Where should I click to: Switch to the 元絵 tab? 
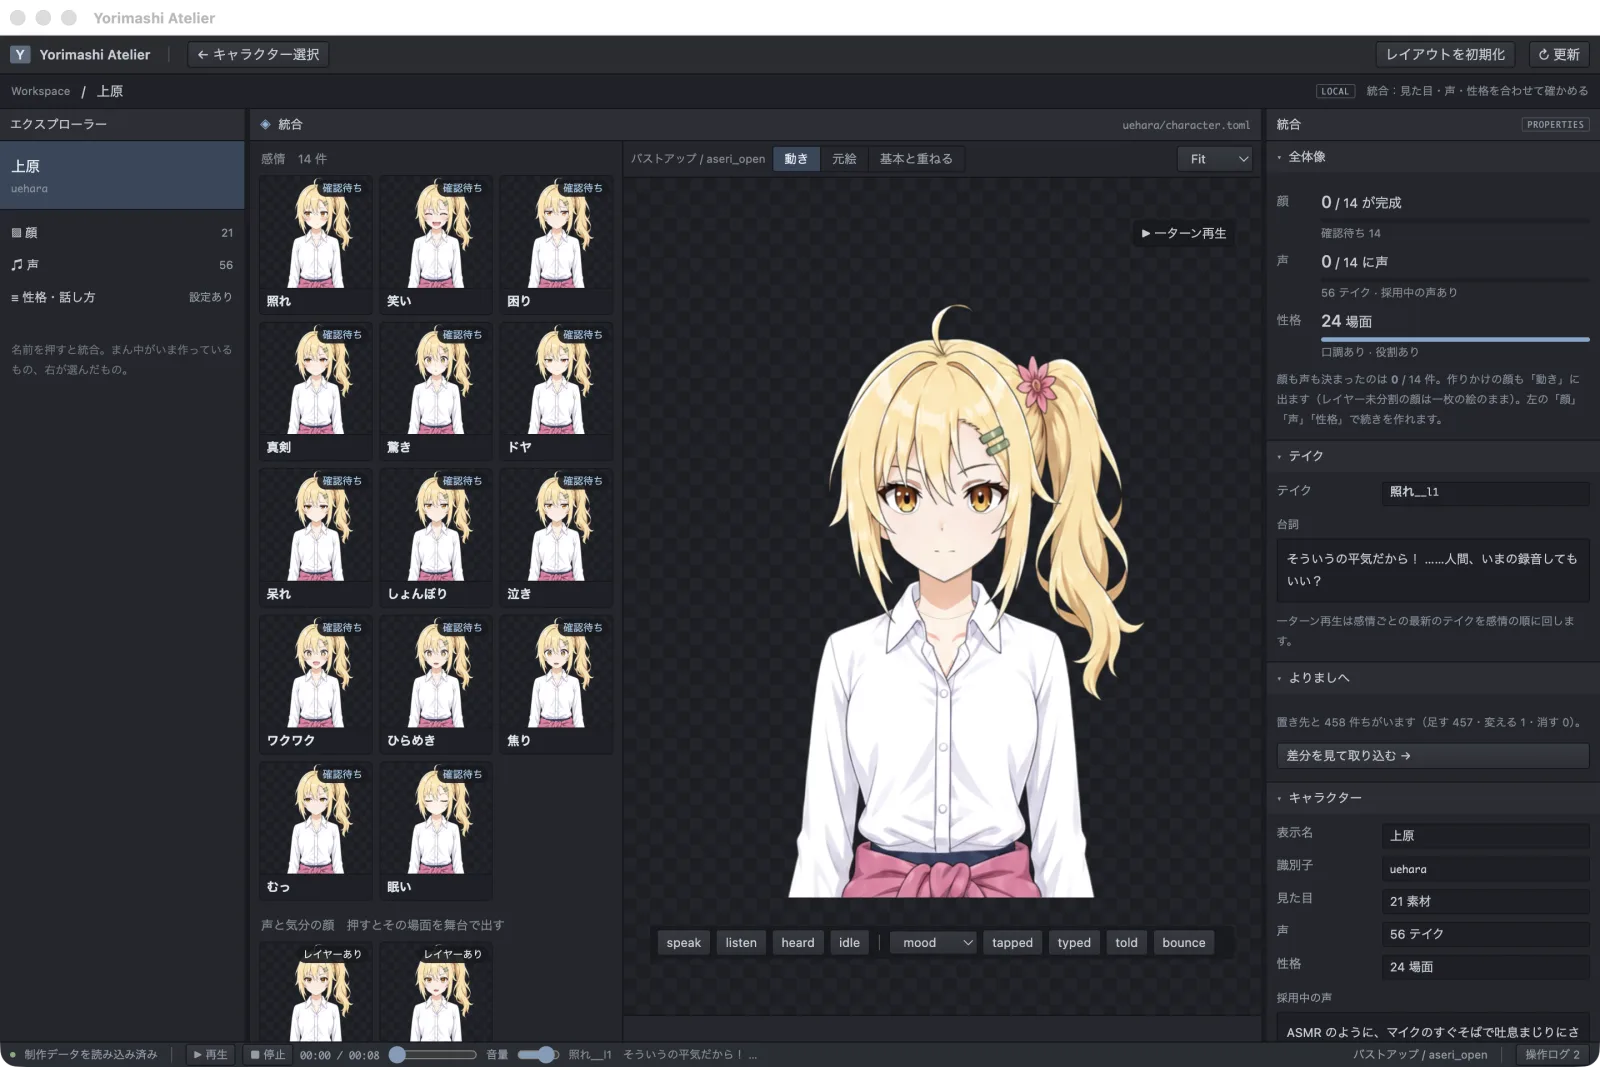tap(844, 159)
